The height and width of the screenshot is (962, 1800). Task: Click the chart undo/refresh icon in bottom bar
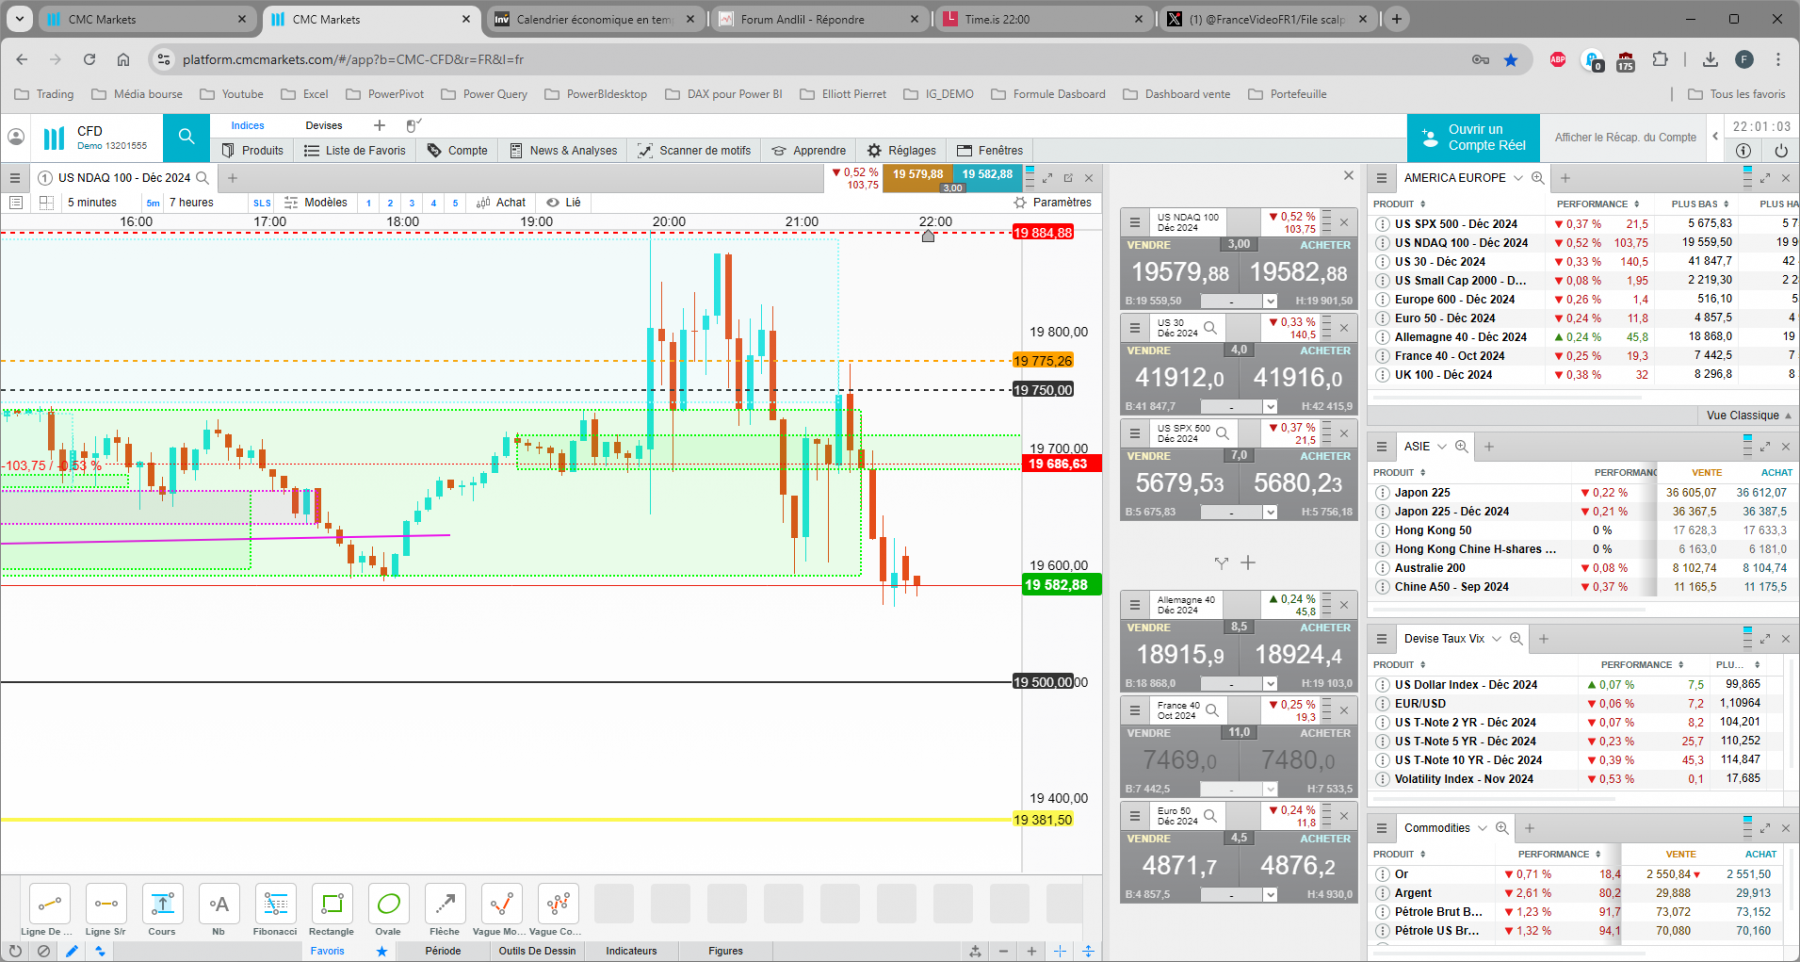[15, 951]
